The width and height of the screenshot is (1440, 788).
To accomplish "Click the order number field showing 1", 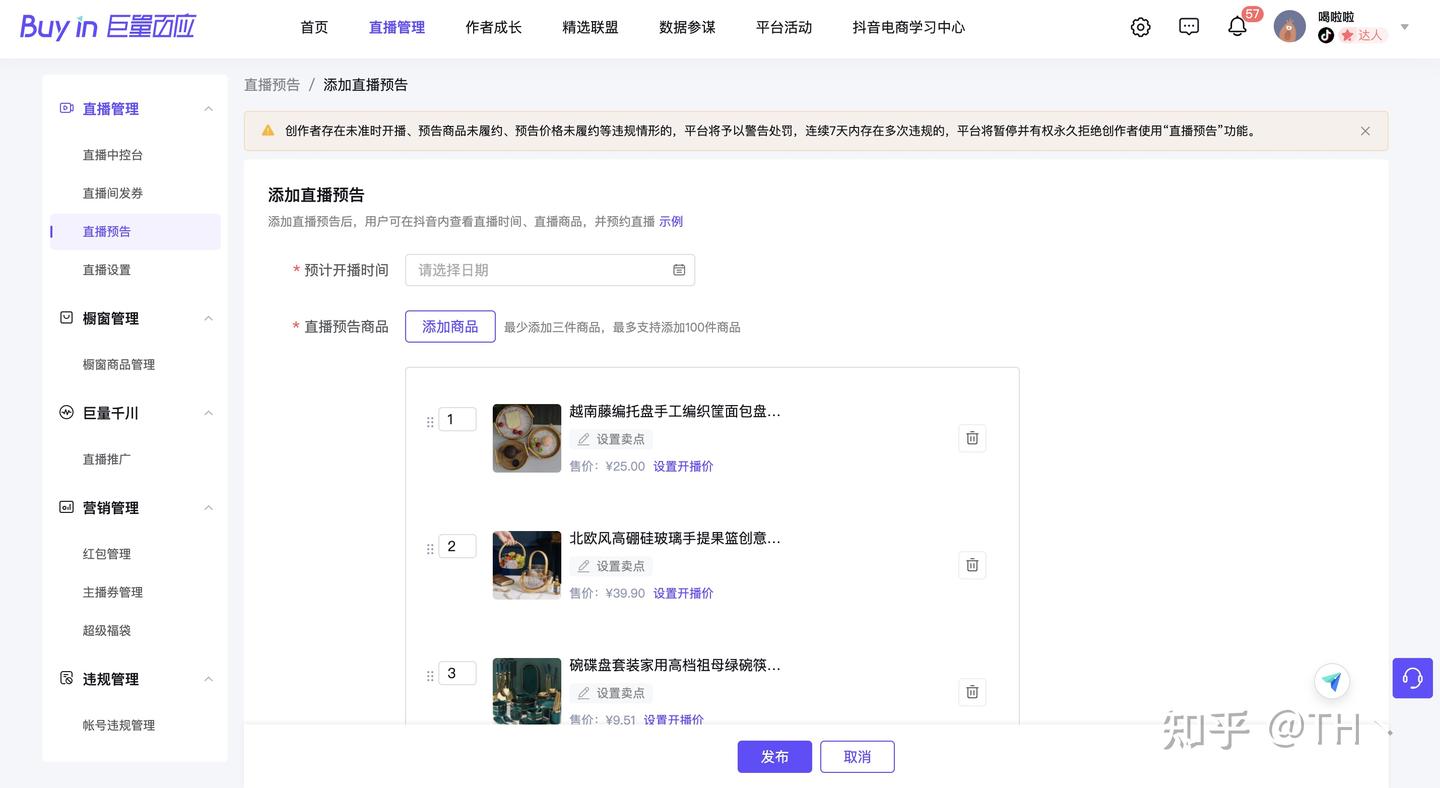I will pos(457,419).
